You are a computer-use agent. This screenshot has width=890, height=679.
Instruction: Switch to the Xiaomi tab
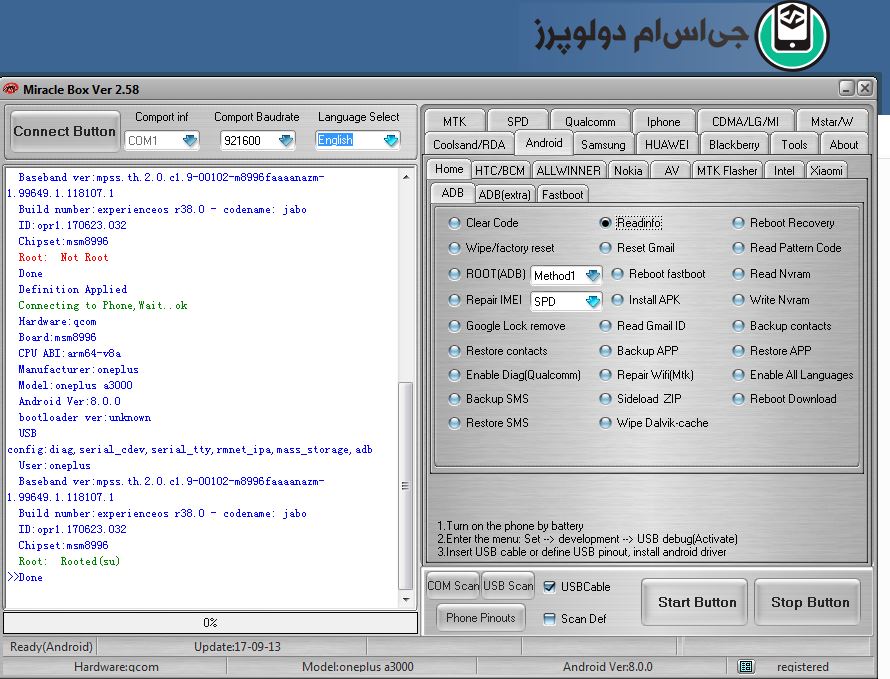826,170
